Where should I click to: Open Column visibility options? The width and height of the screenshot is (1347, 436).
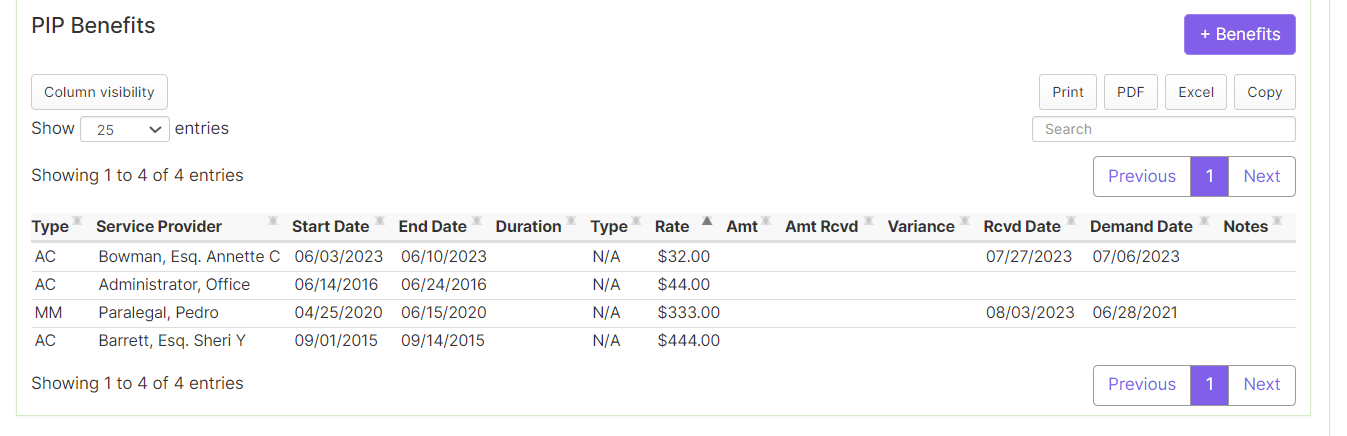[x=99, y=92]
